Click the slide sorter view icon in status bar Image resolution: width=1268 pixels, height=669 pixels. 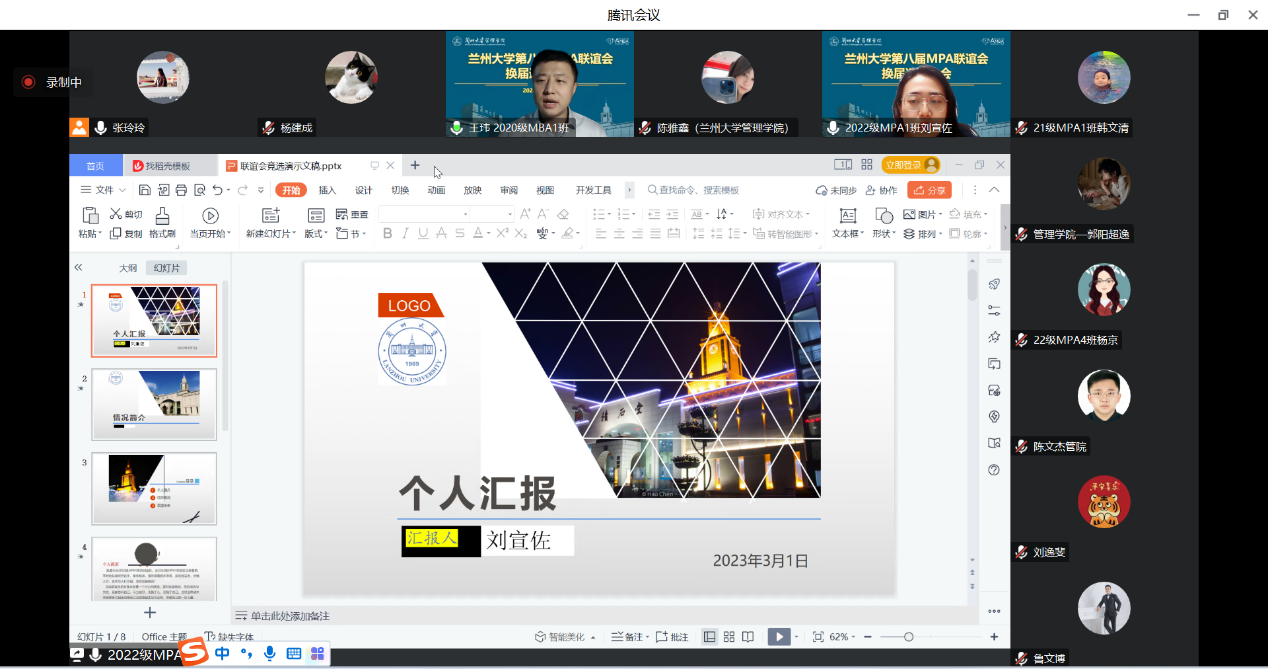click(x=729, y=637)
